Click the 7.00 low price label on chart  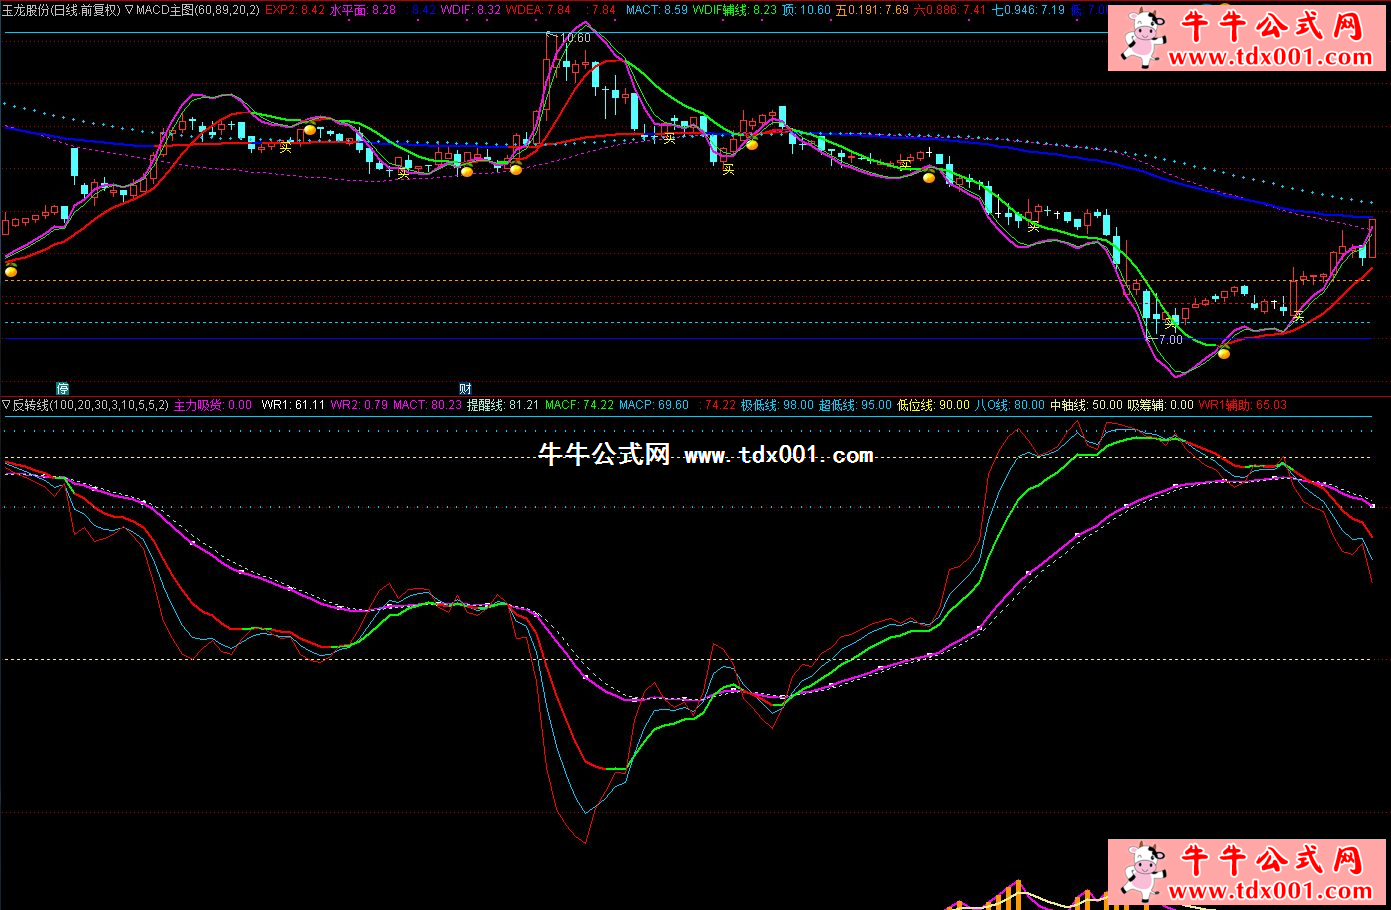click(x=1170, y=340)
